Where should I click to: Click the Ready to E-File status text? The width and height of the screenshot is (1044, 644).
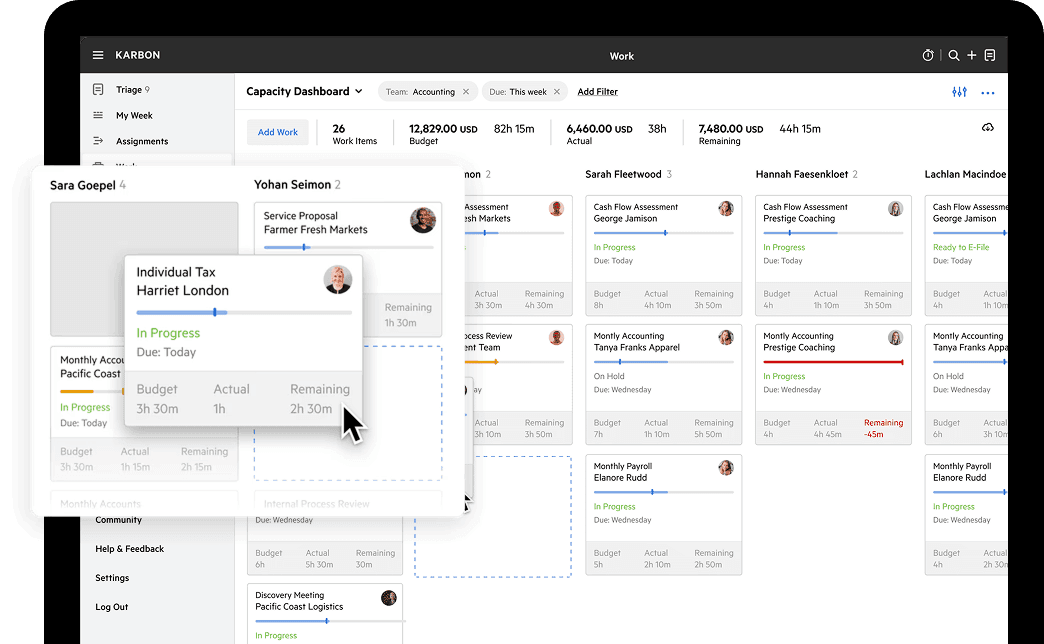click(961, 247)
